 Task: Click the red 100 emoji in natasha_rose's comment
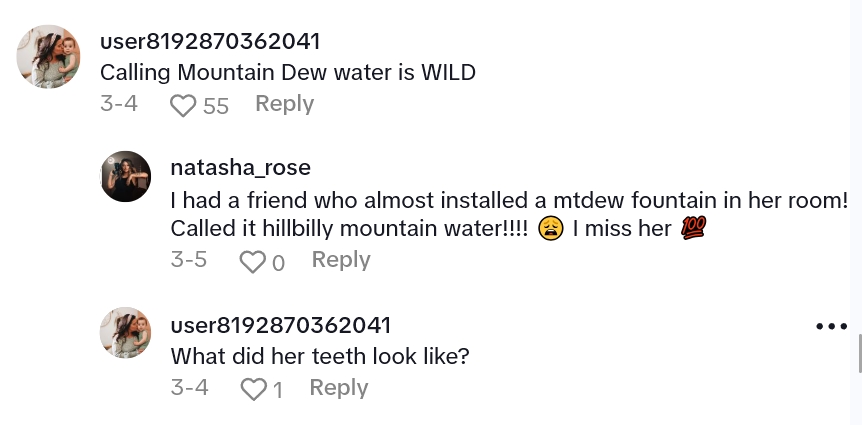click(x=693, y=228)
